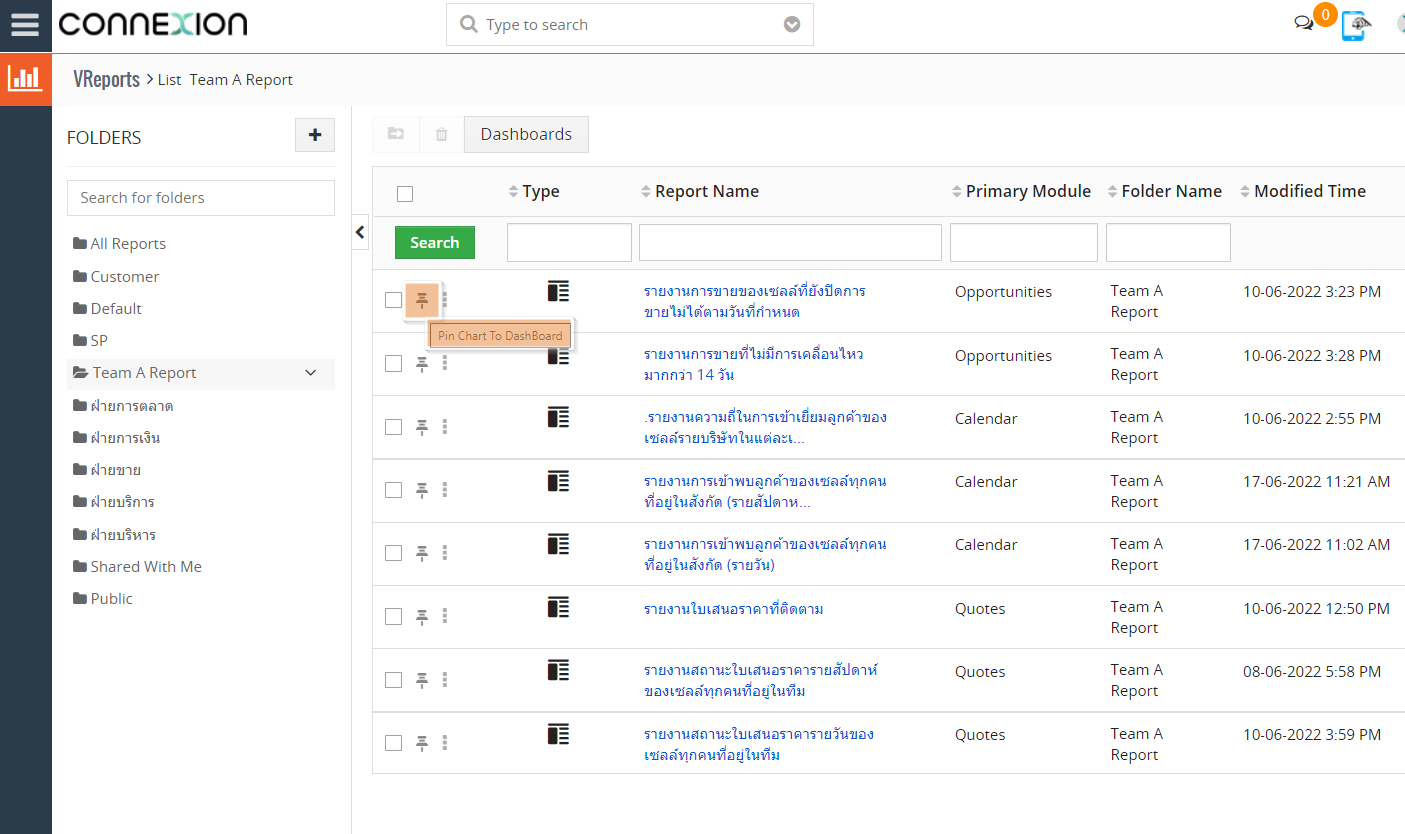1405x834 pixels.
Task: Click the green Search button
Action: [x=434, y=243]
